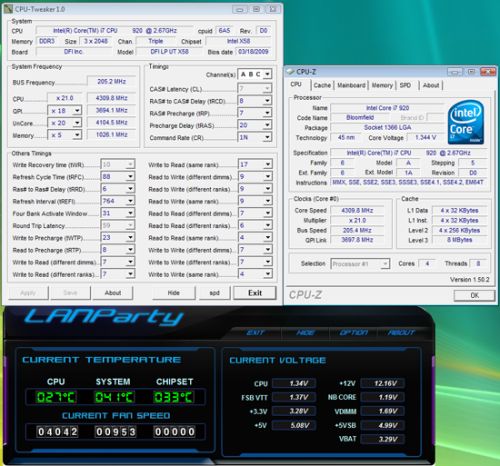Screen dimensions: 500x466
Task: Open the Processor #1 selection combo box
Action: pos(360,264)
